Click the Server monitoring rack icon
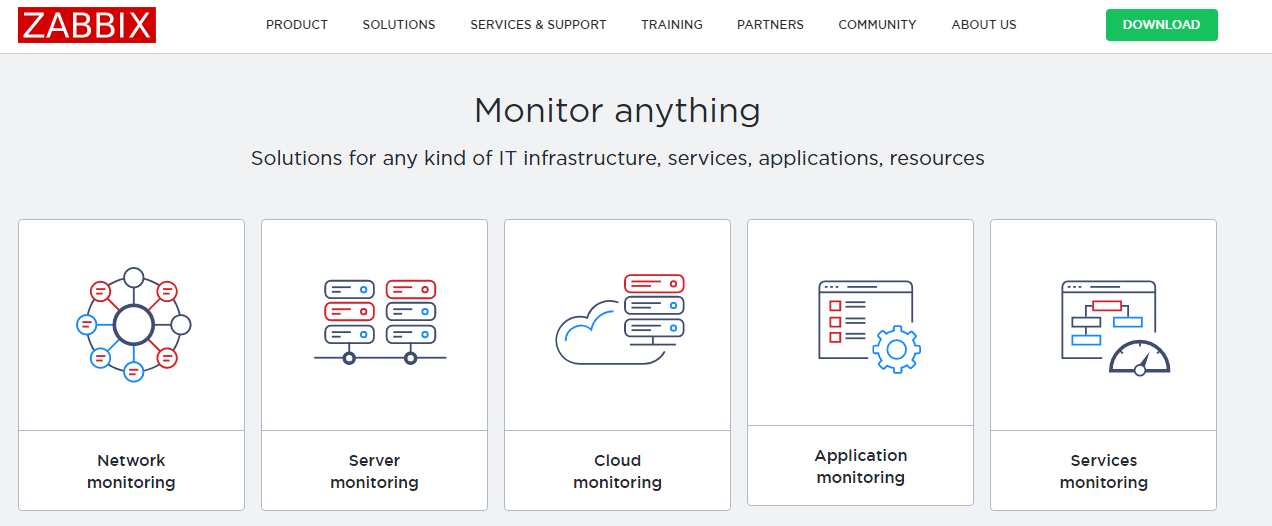Image resolution: width=1272 pixels, height=526 pixels. point(379,322)
